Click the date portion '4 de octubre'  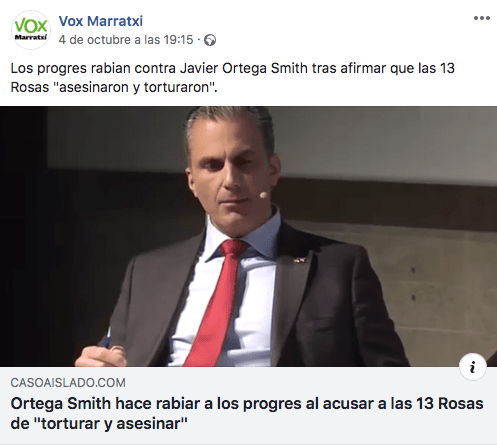95,40
